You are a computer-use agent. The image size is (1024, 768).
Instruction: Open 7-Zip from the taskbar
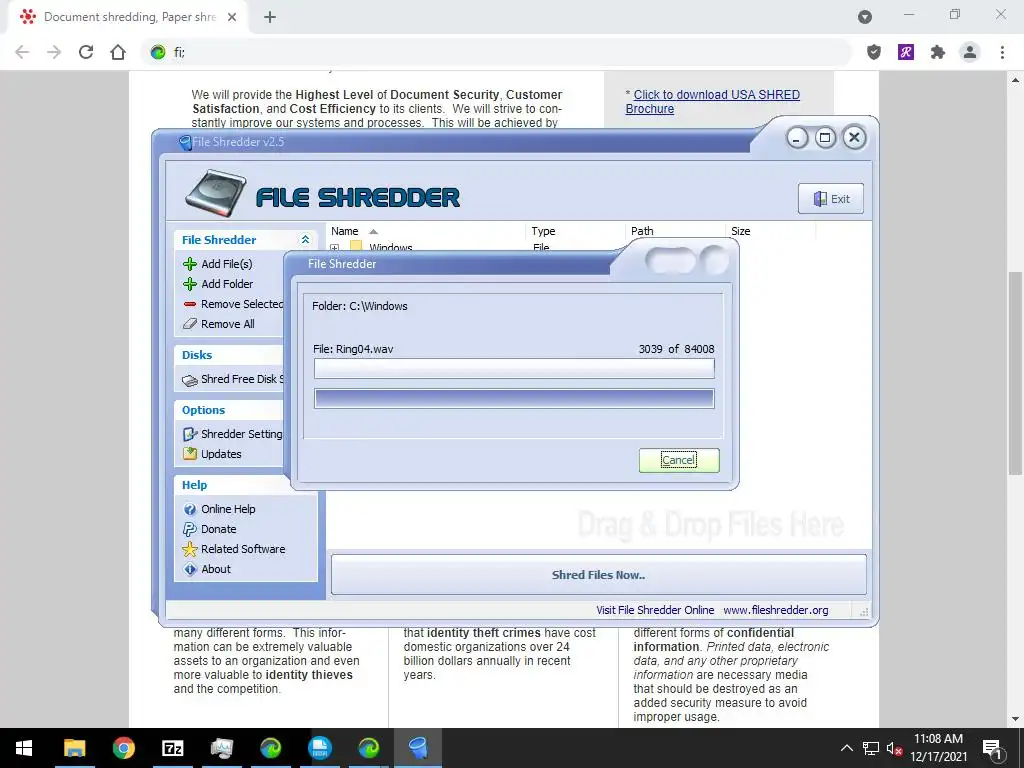(172, 748)
